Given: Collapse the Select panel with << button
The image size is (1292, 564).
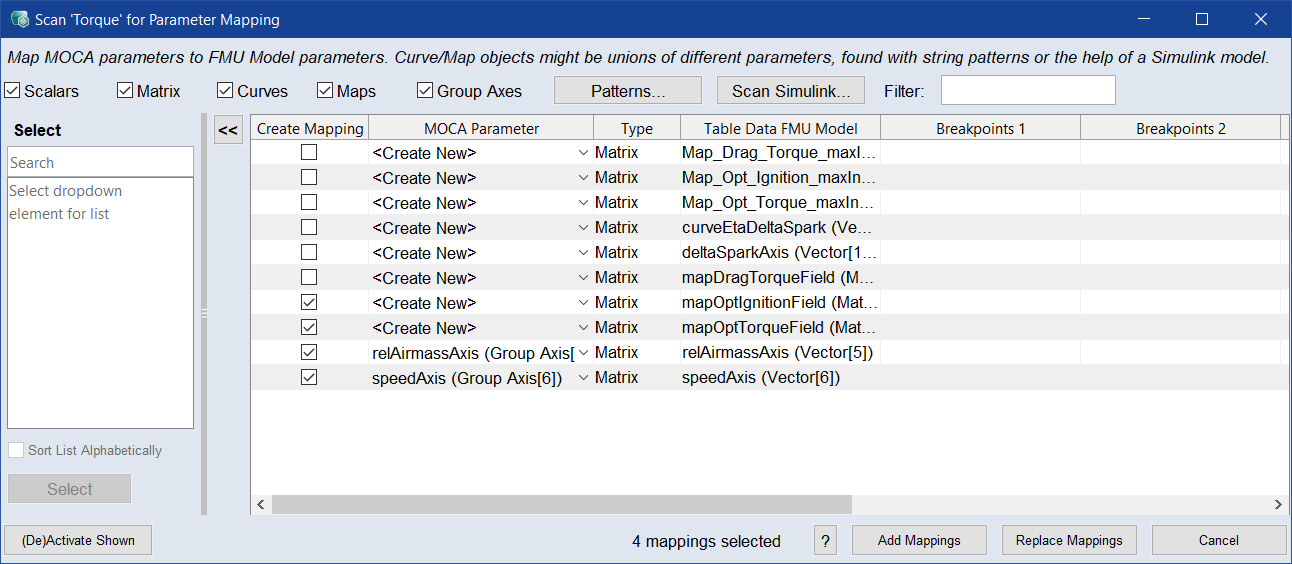Looking at the screenshot, I should pyautogui.click(x=228, y=129).
